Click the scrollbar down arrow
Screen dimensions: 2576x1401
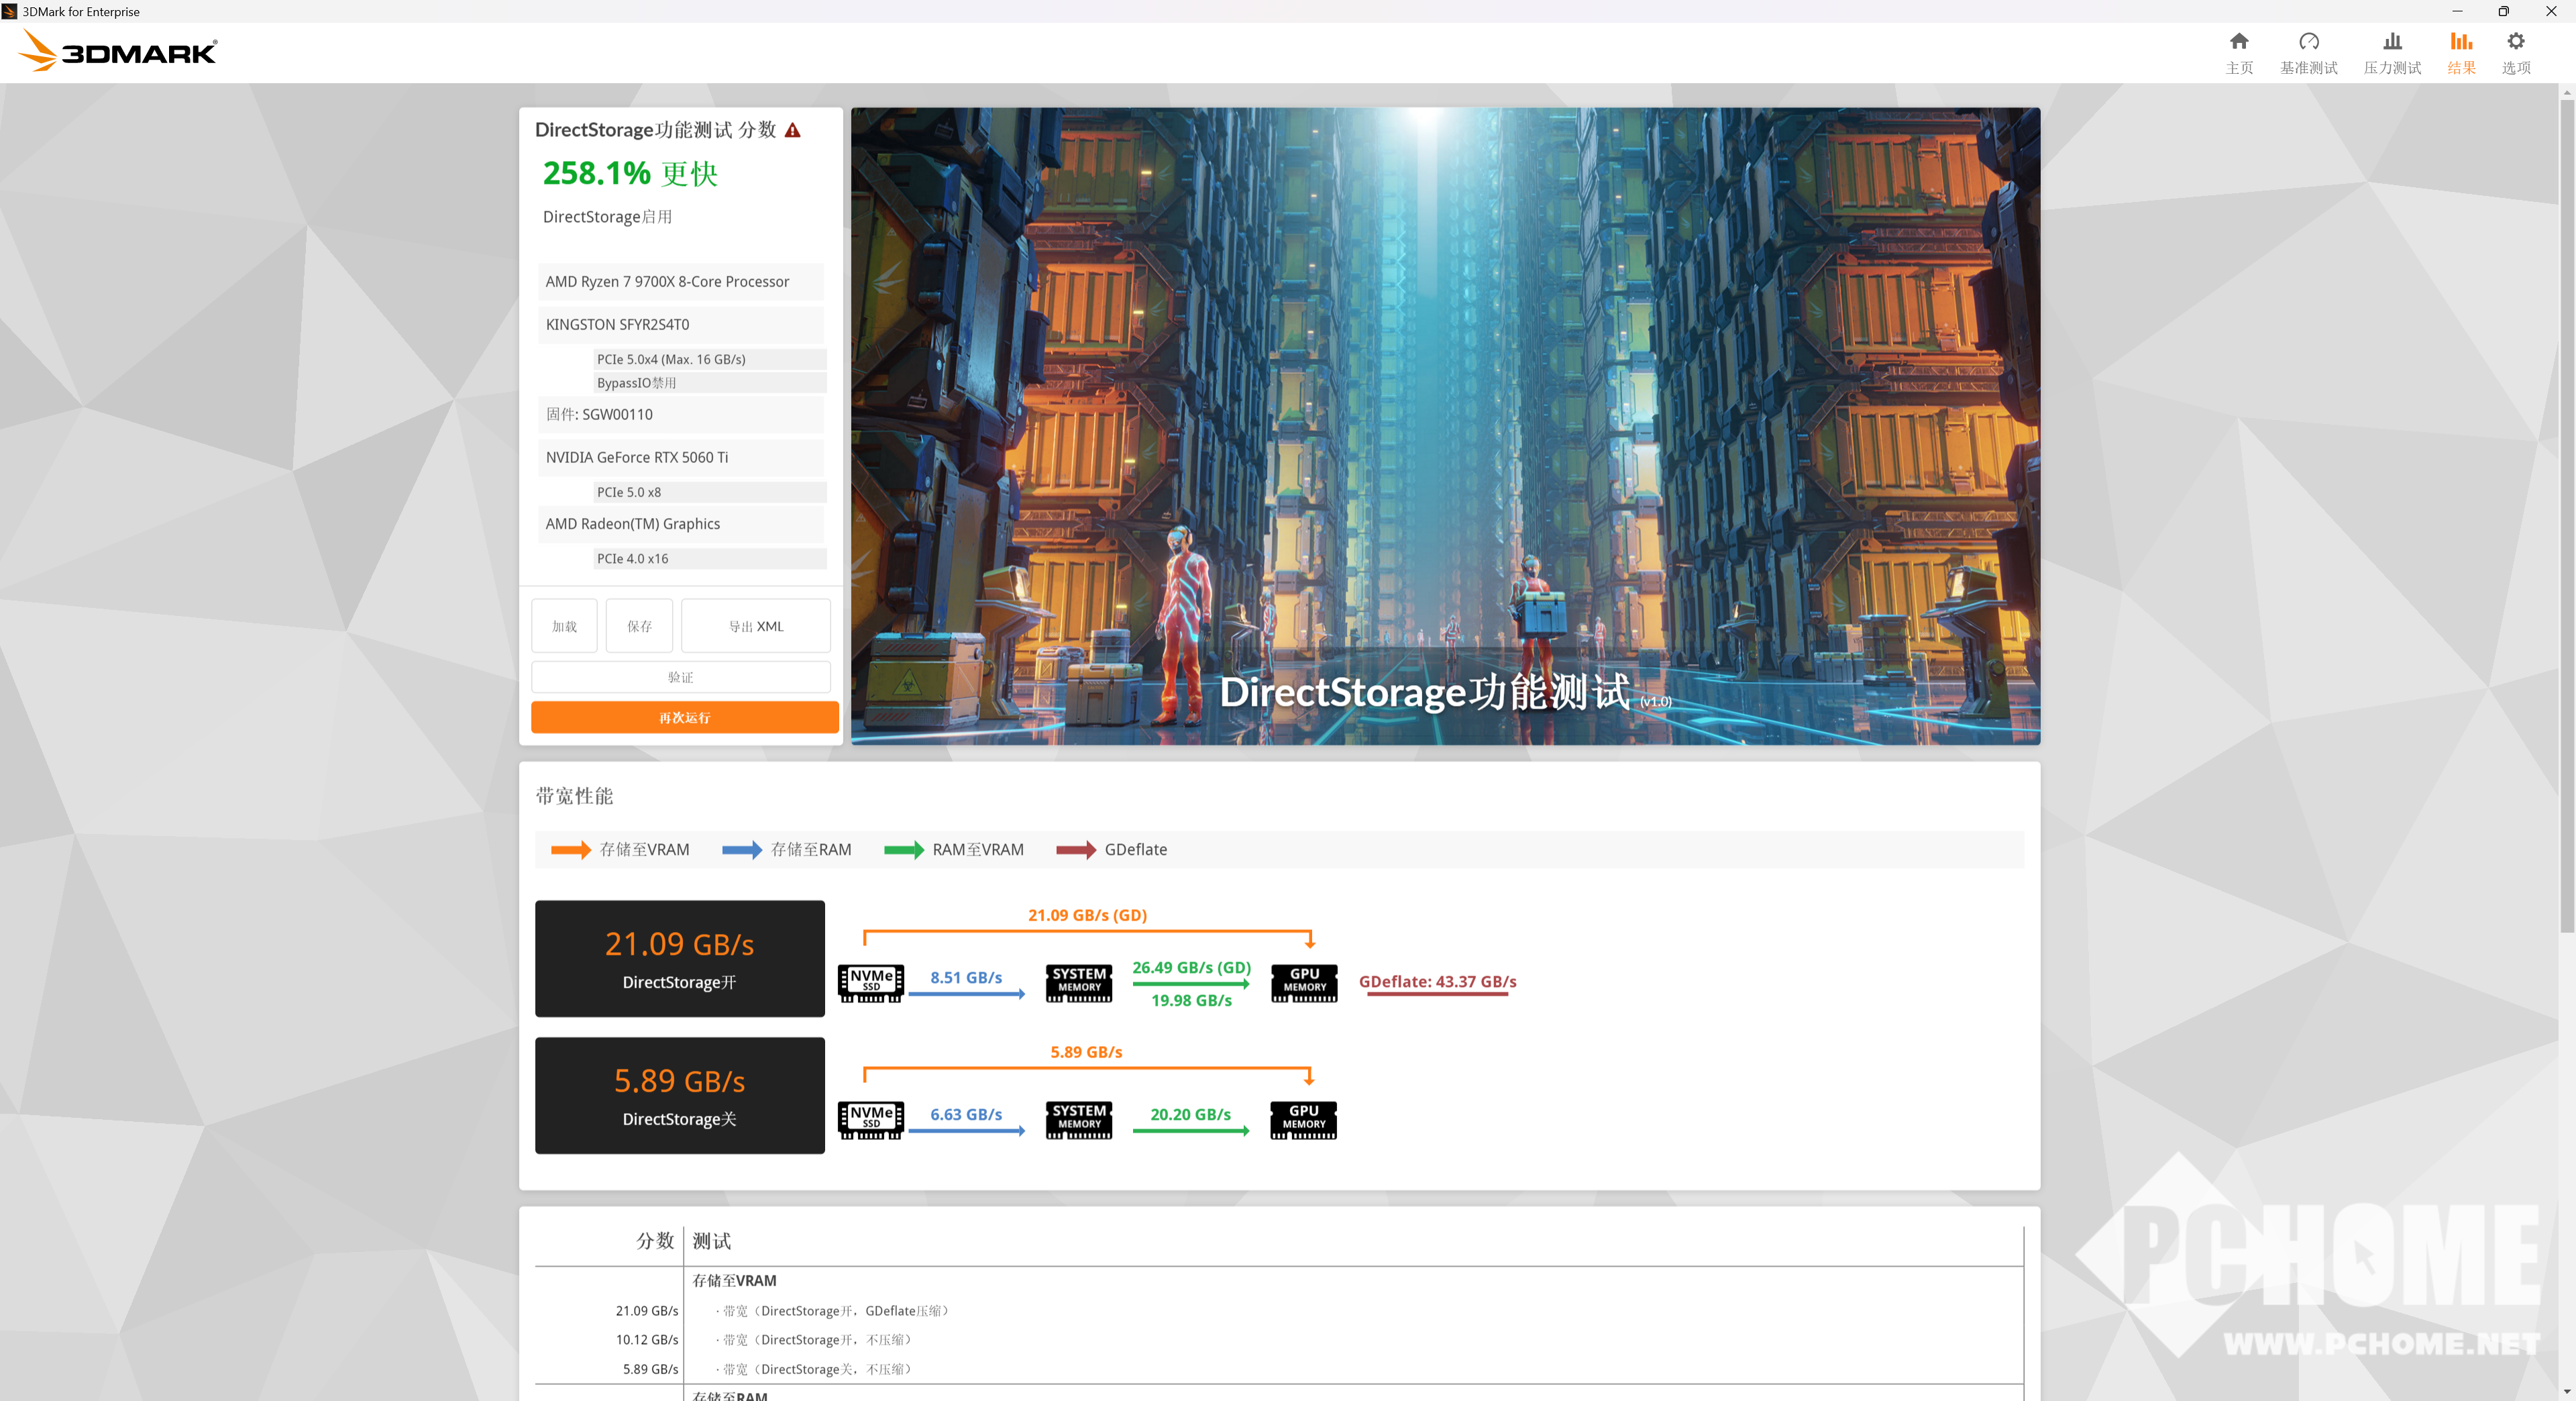click(x=2567, y=1392)
